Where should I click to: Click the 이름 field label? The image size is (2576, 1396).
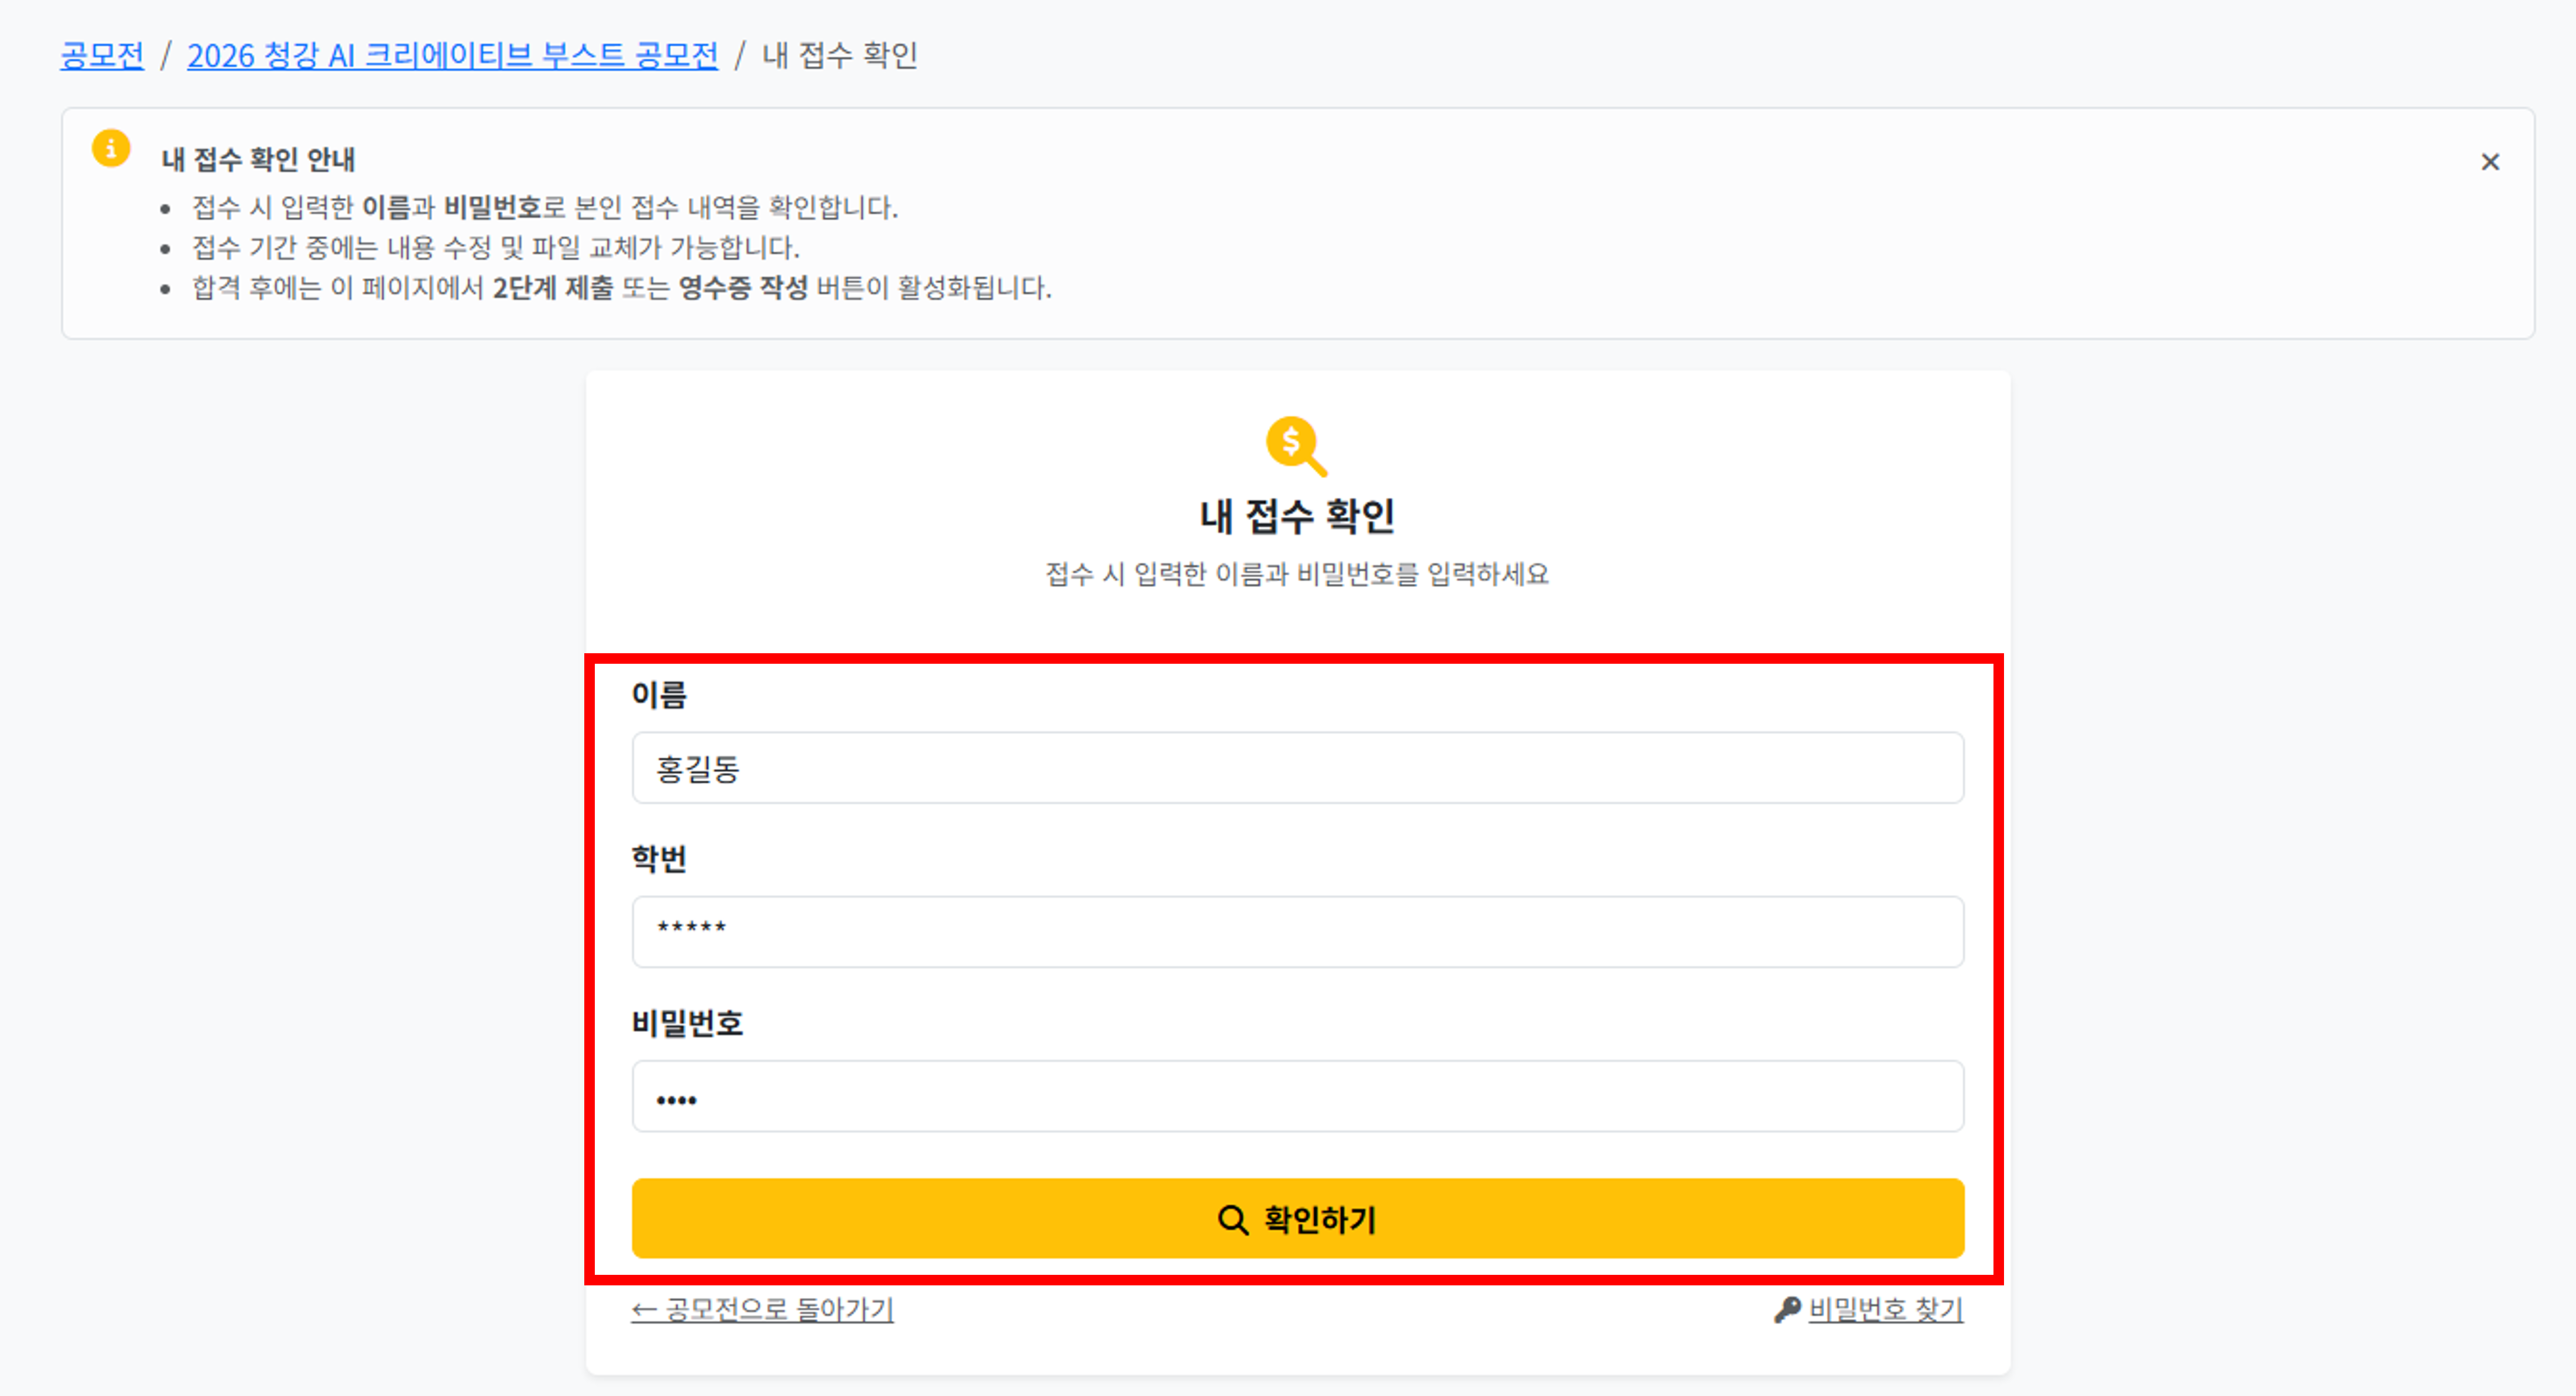pos(659,694)
